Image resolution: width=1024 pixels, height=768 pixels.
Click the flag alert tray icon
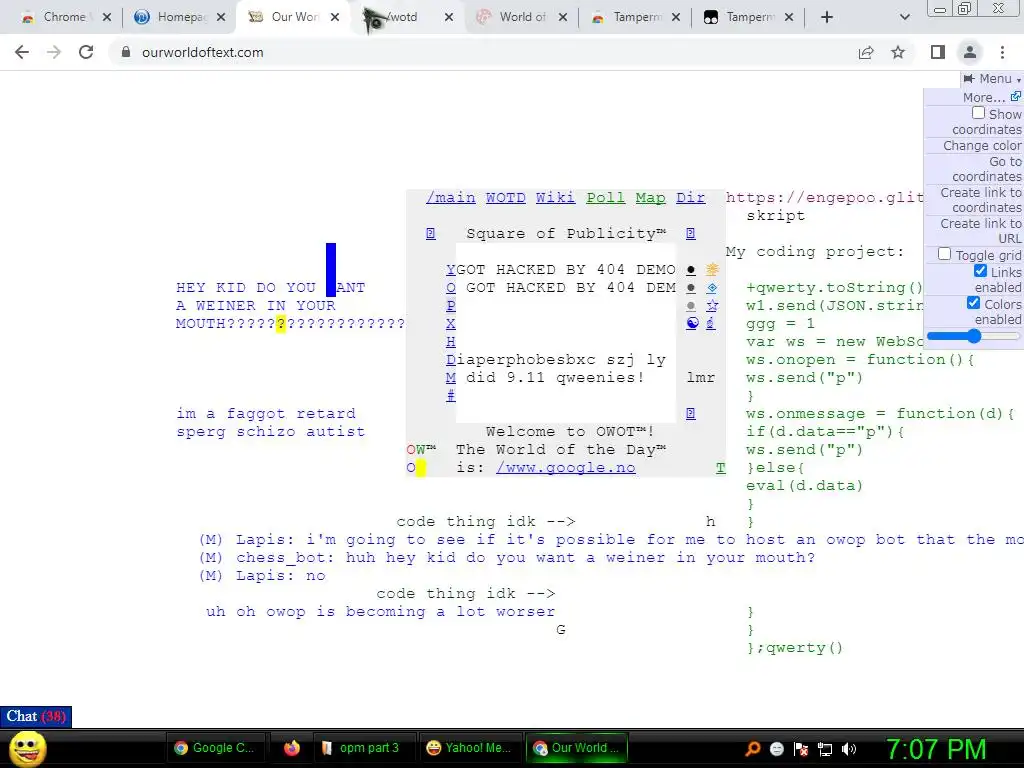click(x=801, y=749)
